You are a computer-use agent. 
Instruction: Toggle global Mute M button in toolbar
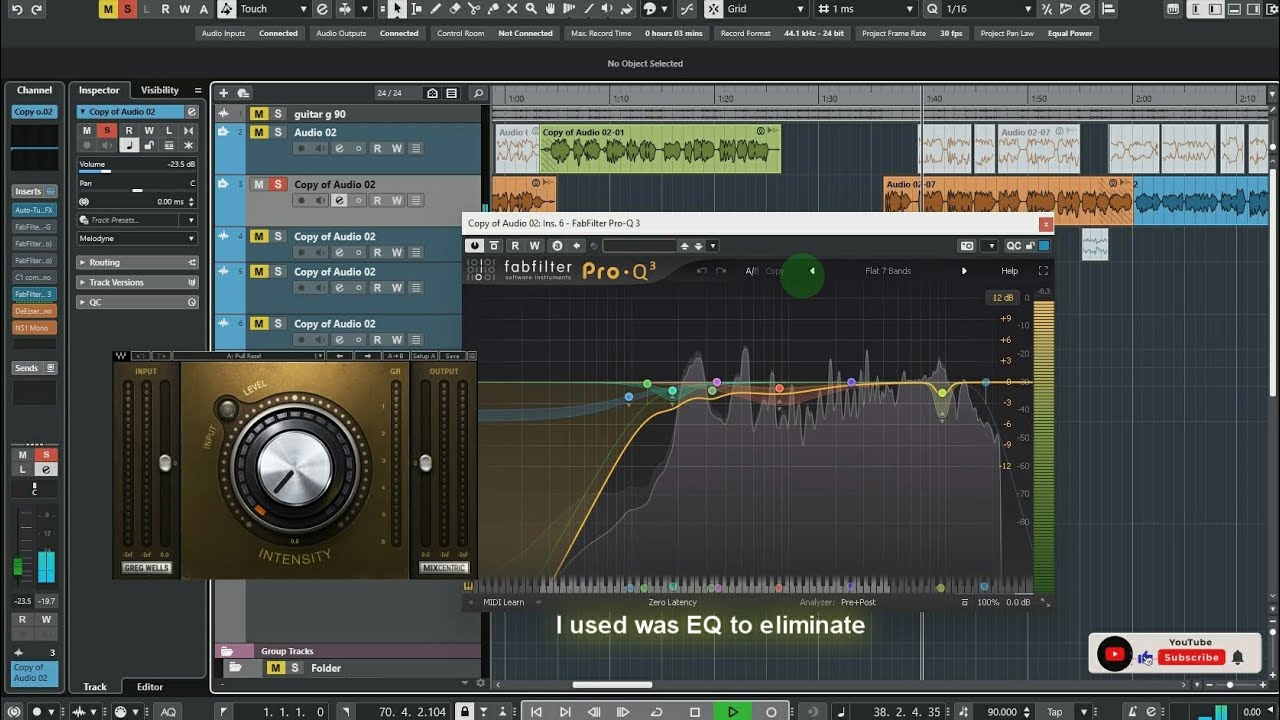(x=108, y=9)
